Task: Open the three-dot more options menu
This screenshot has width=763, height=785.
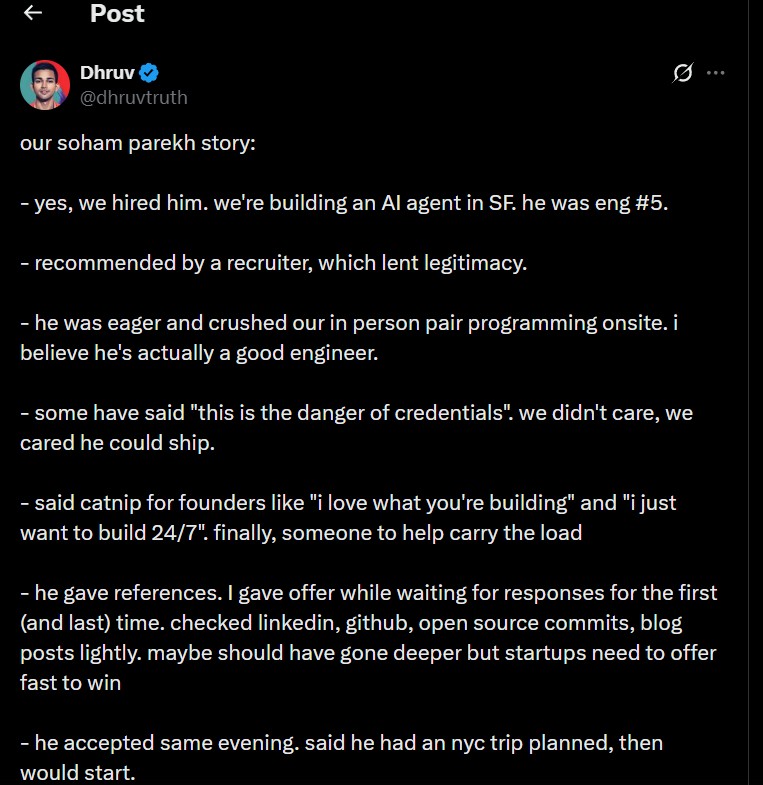Action: pos(715,73)
